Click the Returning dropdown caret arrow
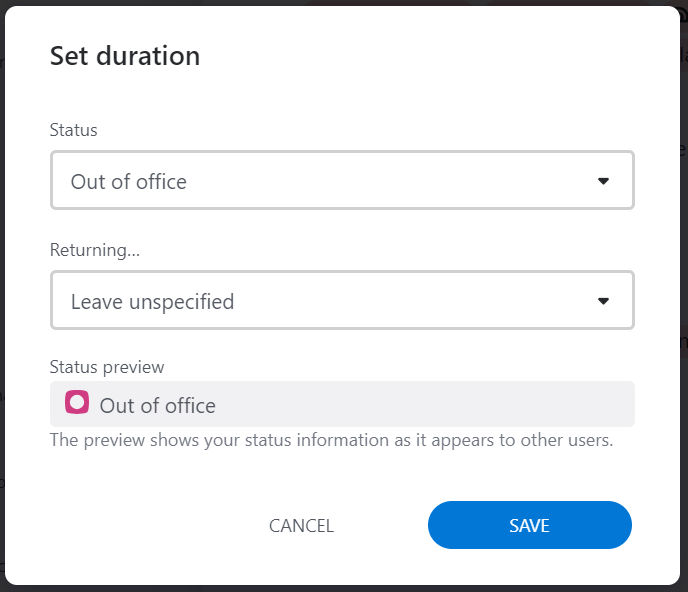The image size is (688, 592). coord(603,301)
